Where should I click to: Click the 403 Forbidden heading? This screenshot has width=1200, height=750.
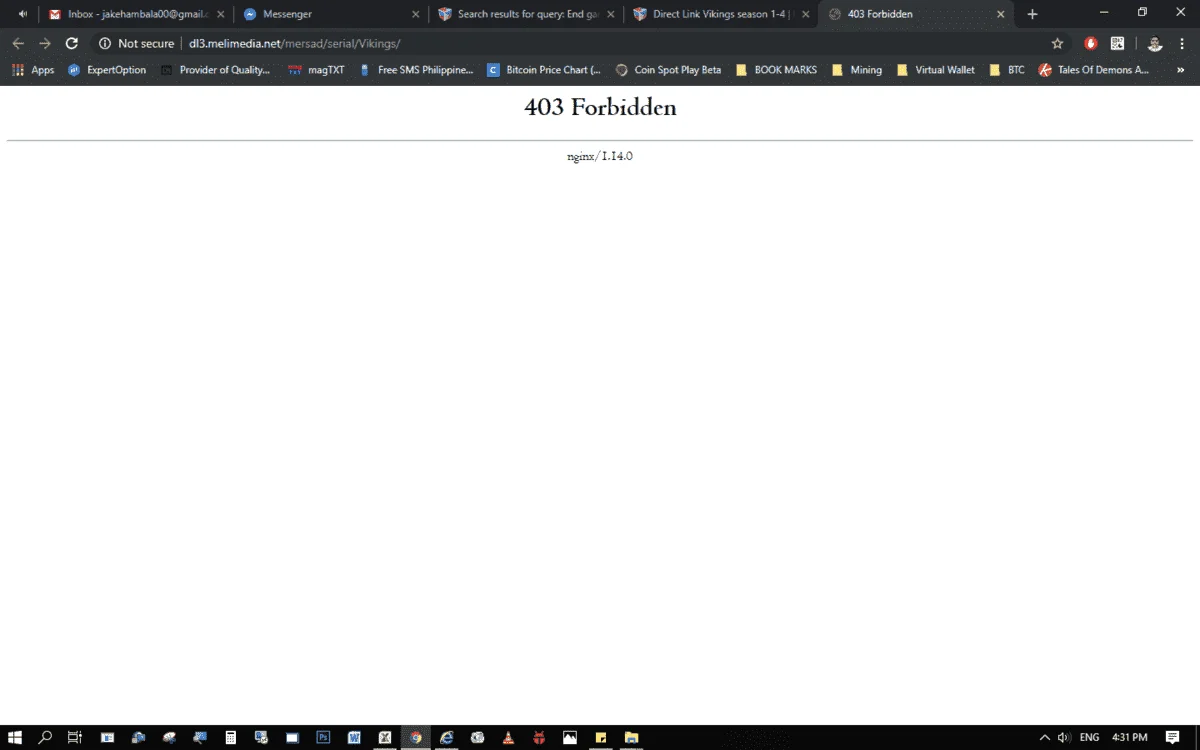click(600, 107)
